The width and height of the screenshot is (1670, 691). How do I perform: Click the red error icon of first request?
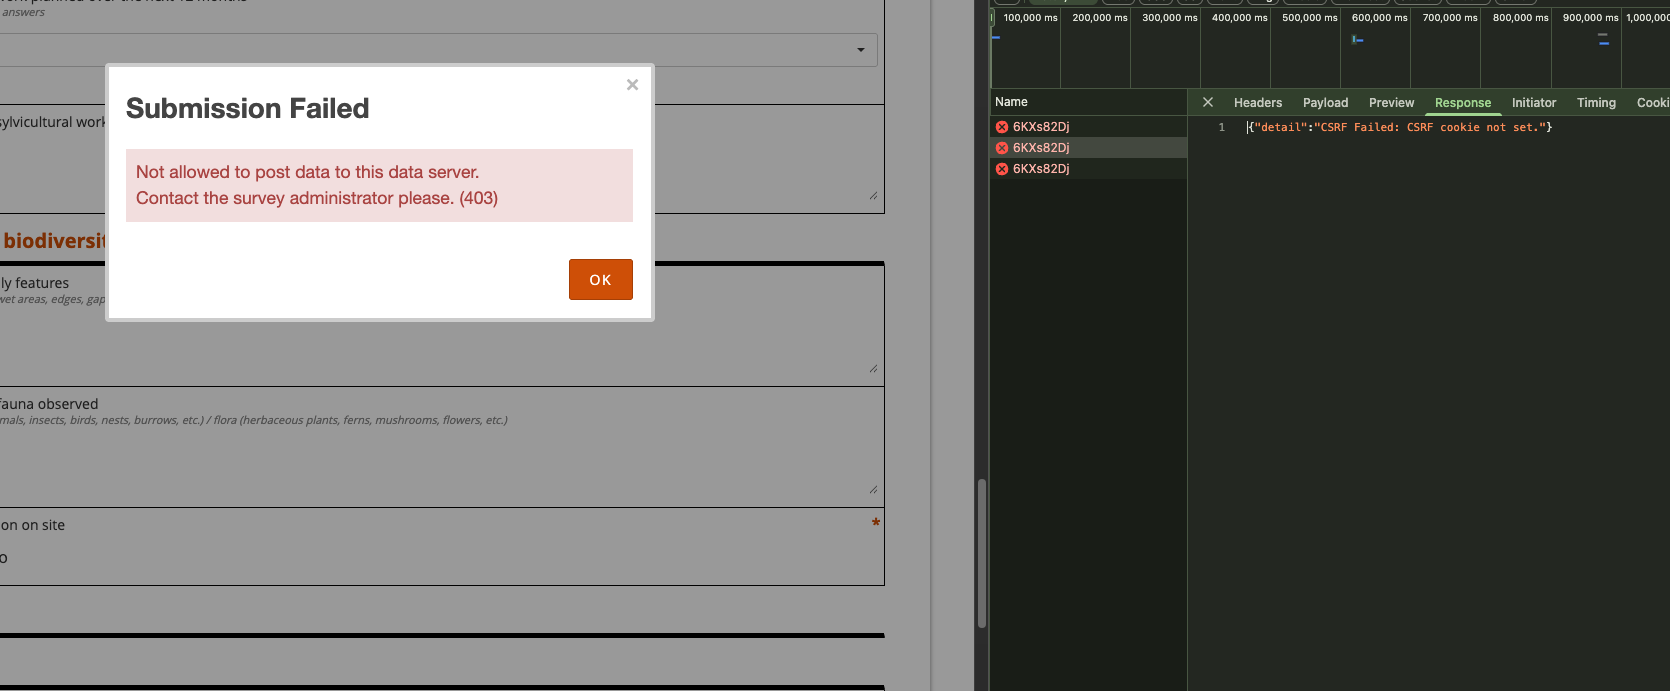tap(1001, 127)
